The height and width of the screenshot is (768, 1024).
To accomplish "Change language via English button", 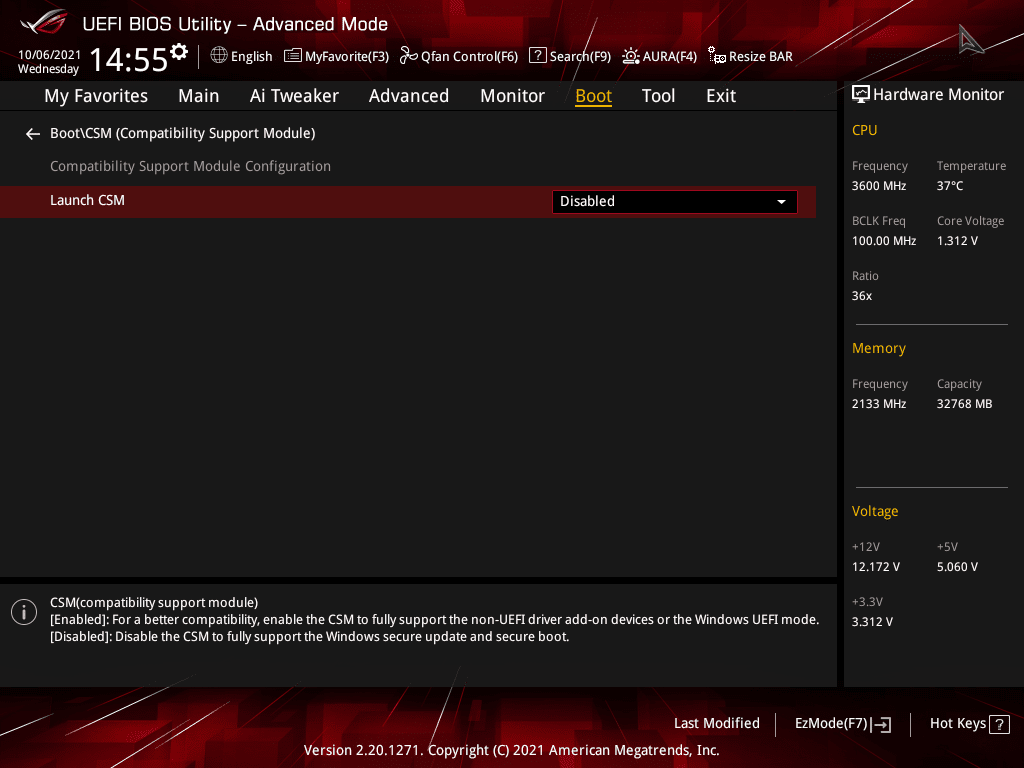I will pos(242,56).
